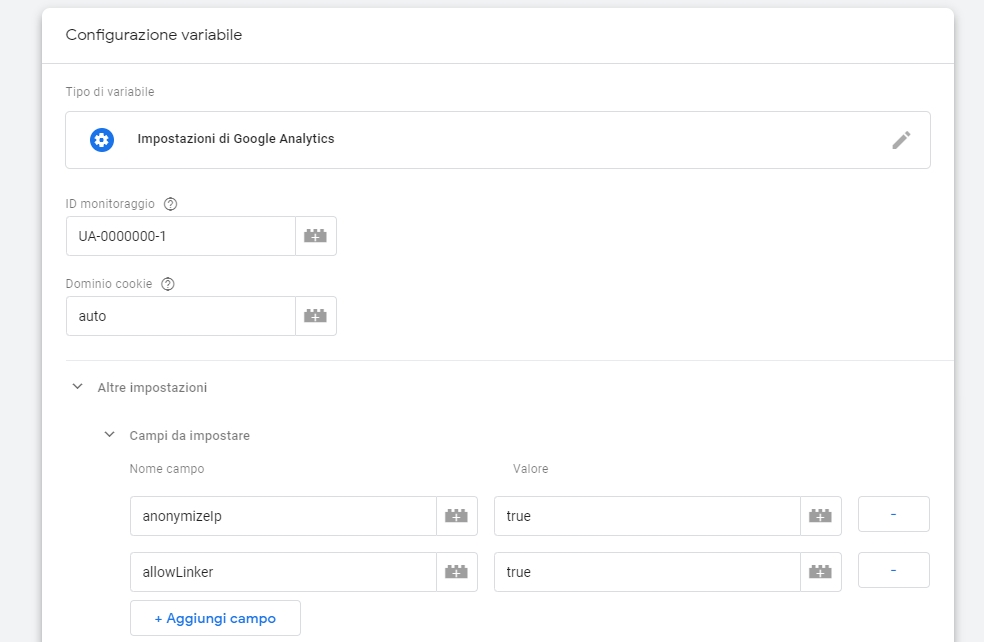Collapse the Altre impostazioni section
The image size is (984, 642).
(x=78, y=387)
